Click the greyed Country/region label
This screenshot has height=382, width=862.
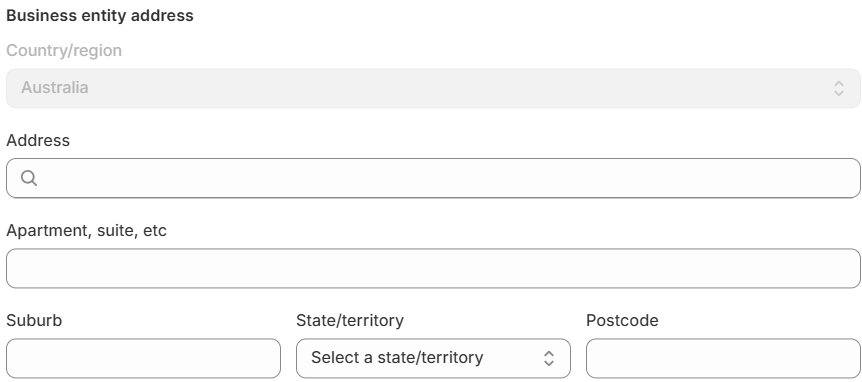click(x=64, y=51)
